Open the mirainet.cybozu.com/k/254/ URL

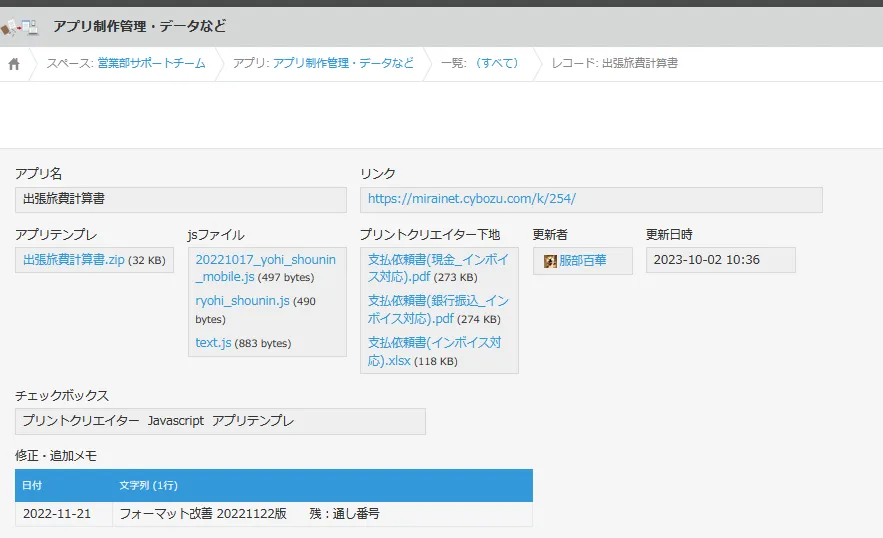click(471, 199)
